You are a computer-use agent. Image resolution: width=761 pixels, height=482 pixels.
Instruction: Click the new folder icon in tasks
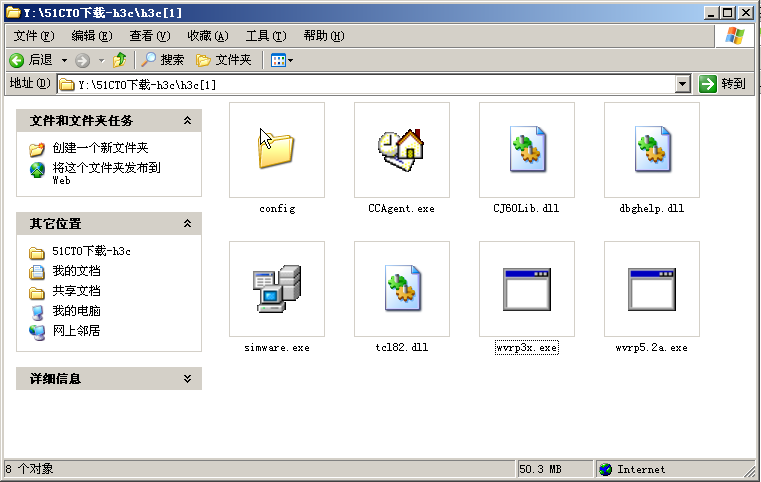point(37,149)
